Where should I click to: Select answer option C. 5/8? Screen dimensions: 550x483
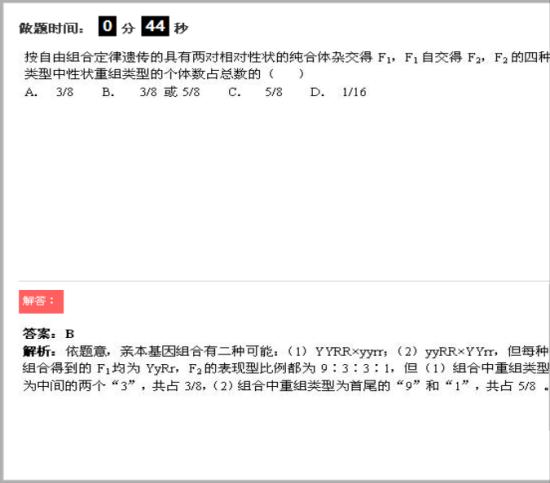point(255,92)
